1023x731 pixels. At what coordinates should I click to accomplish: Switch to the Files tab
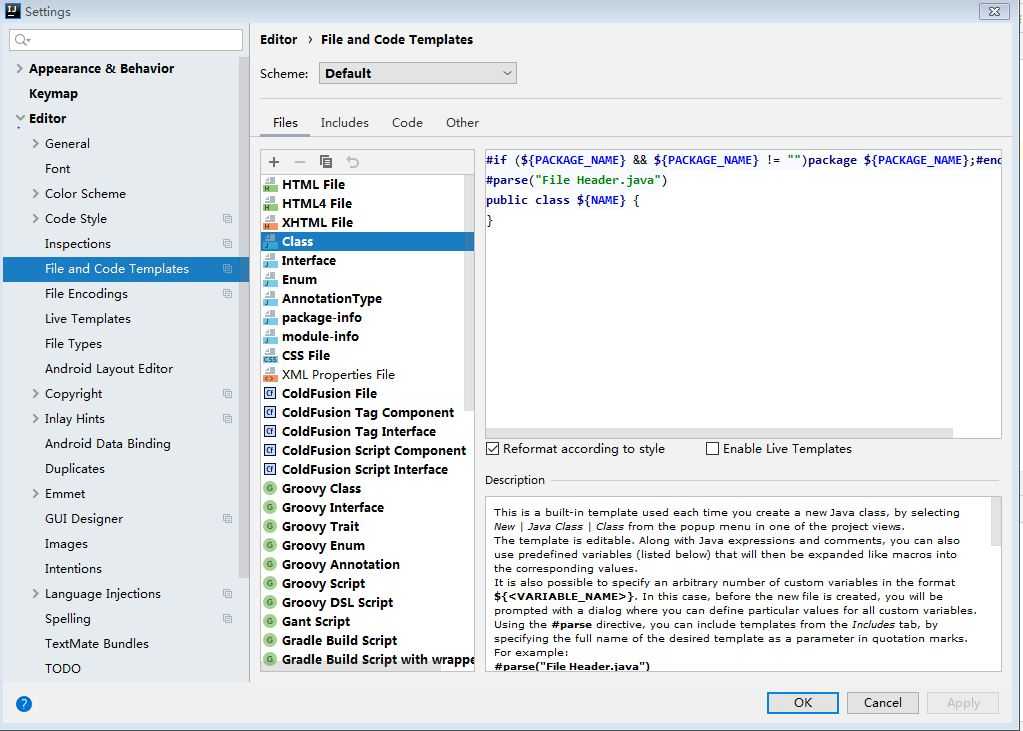point(285,123)
